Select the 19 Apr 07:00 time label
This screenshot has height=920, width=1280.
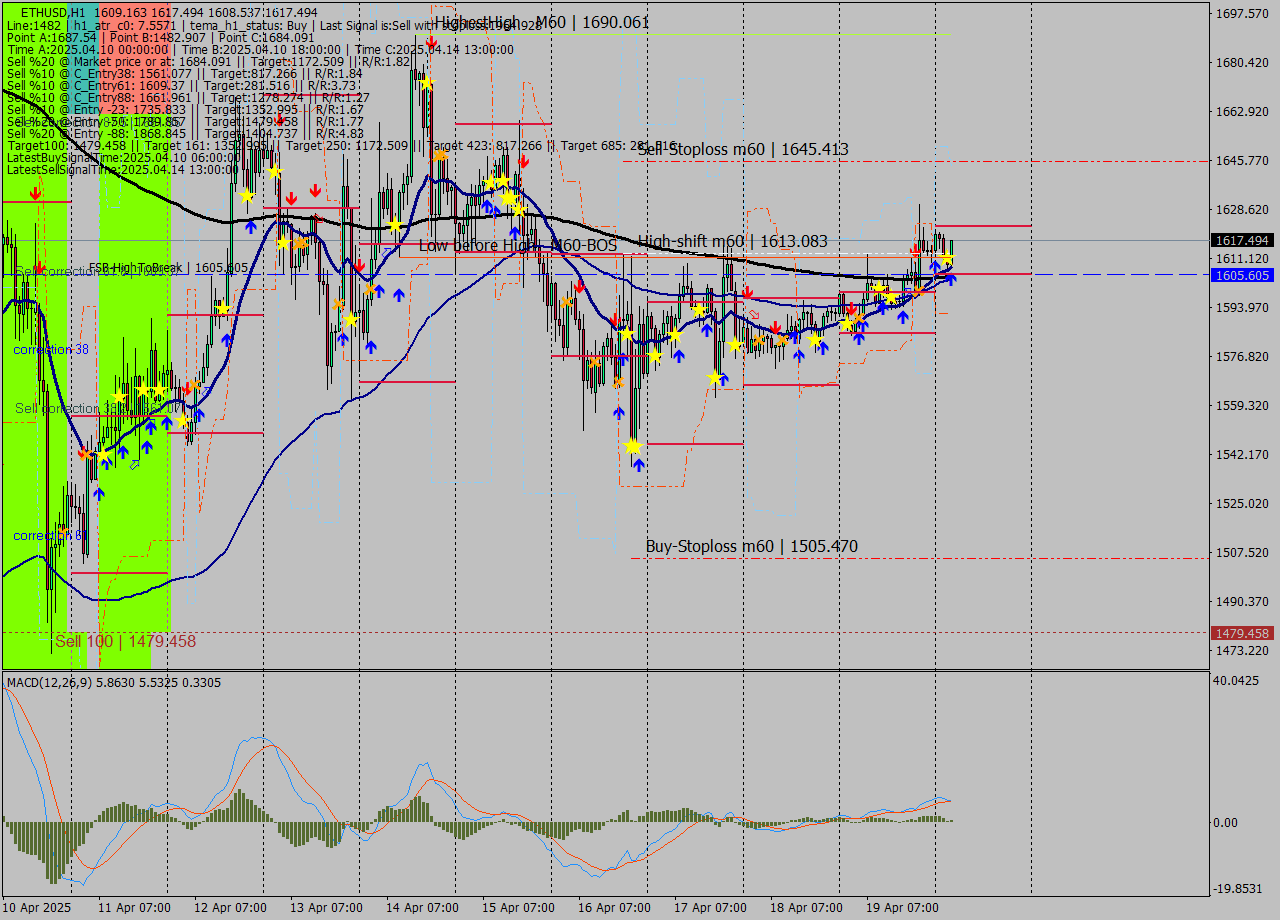pyautogui.click(x=902, y=908)
